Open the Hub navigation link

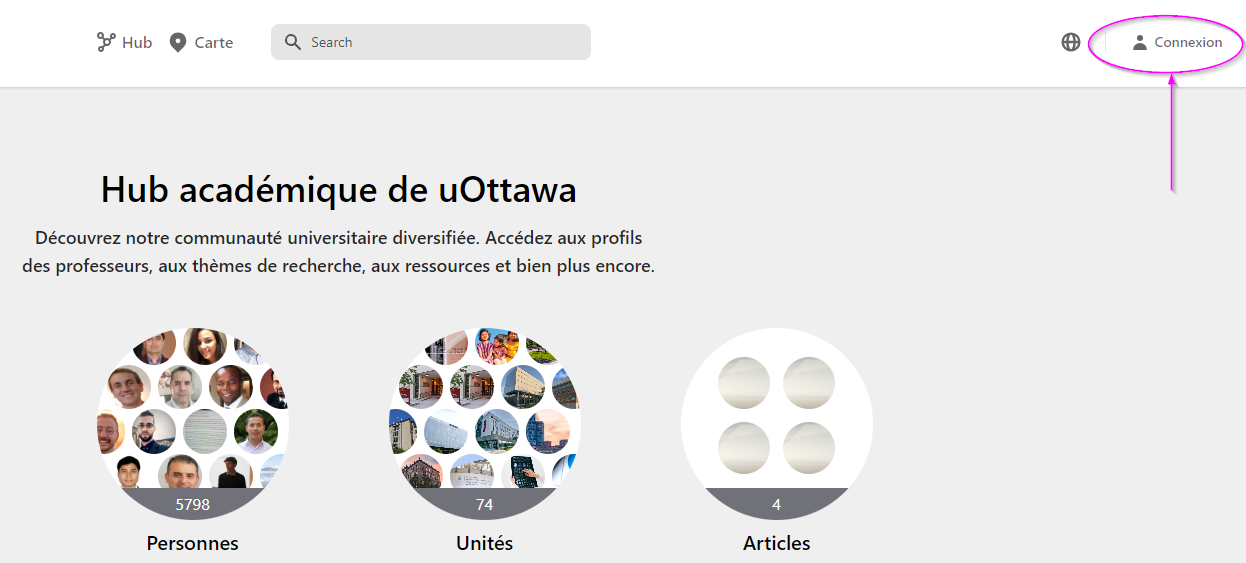137,42
